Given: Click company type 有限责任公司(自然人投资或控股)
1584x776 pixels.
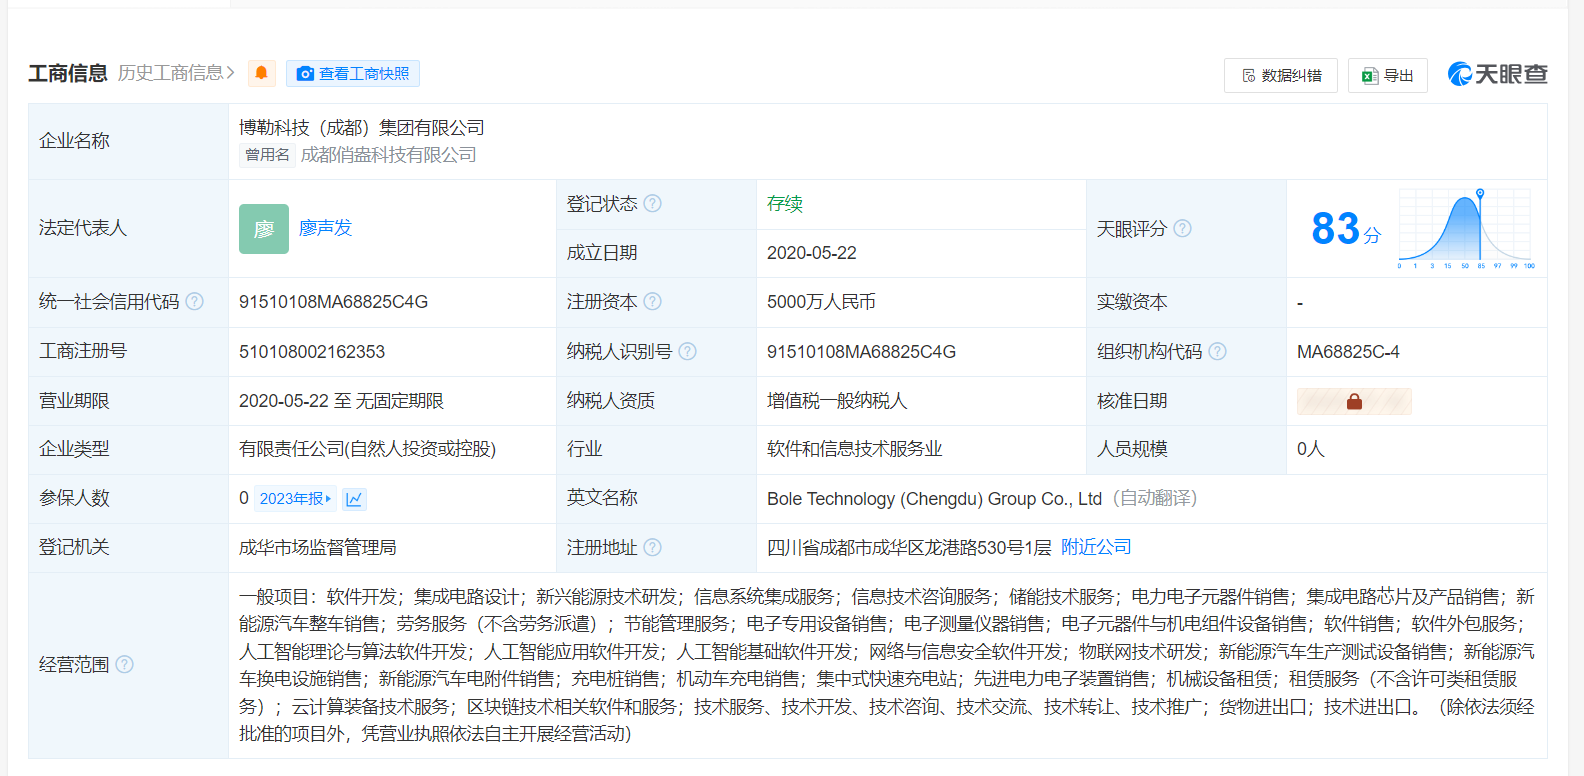Looking at the screenshot, I should pos(367,449).
